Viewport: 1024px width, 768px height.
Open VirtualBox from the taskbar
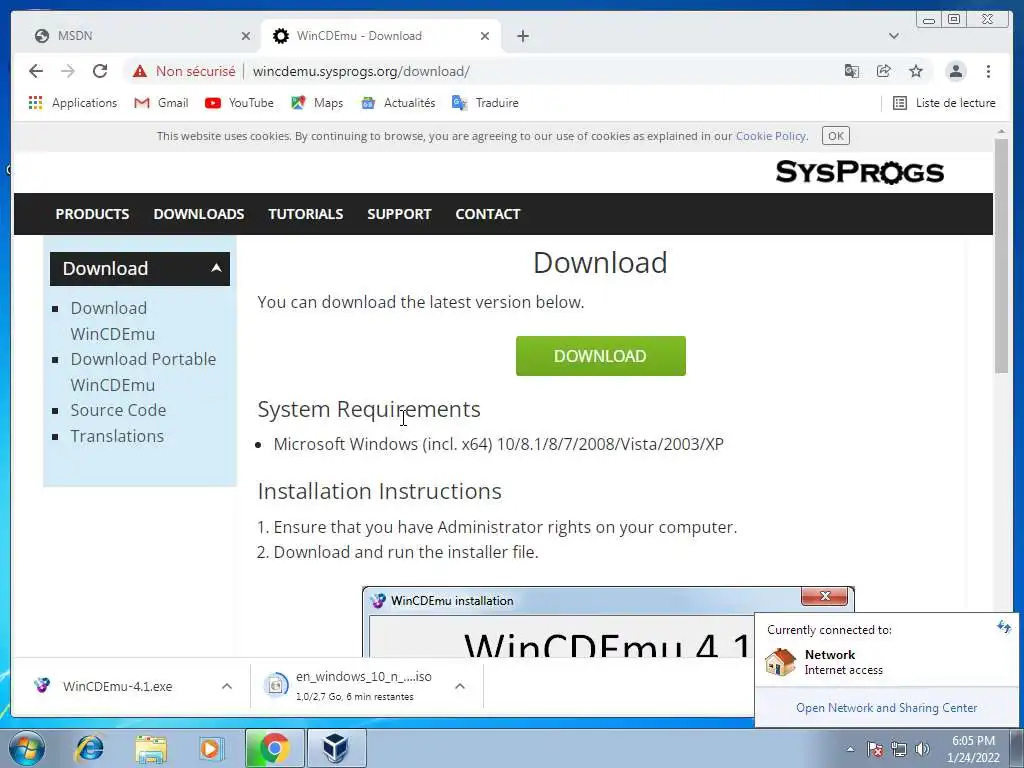point(336,748)
